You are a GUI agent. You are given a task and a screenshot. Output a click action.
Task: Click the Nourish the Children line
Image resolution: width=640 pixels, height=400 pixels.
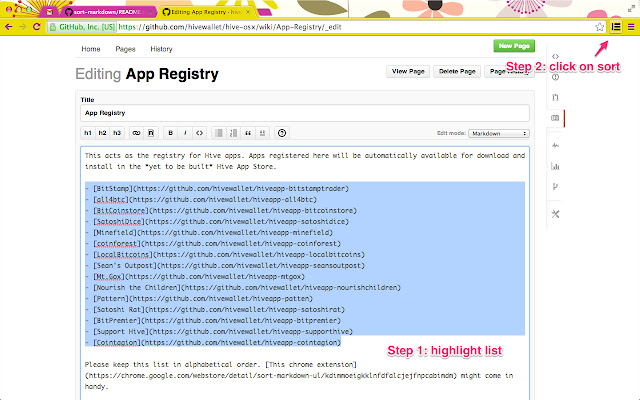243,287
